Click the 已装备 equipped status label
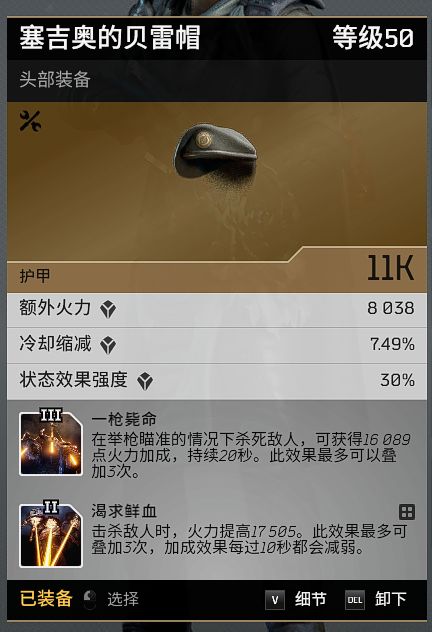Viewport: 432px width, 632px height. click(46, 599)
